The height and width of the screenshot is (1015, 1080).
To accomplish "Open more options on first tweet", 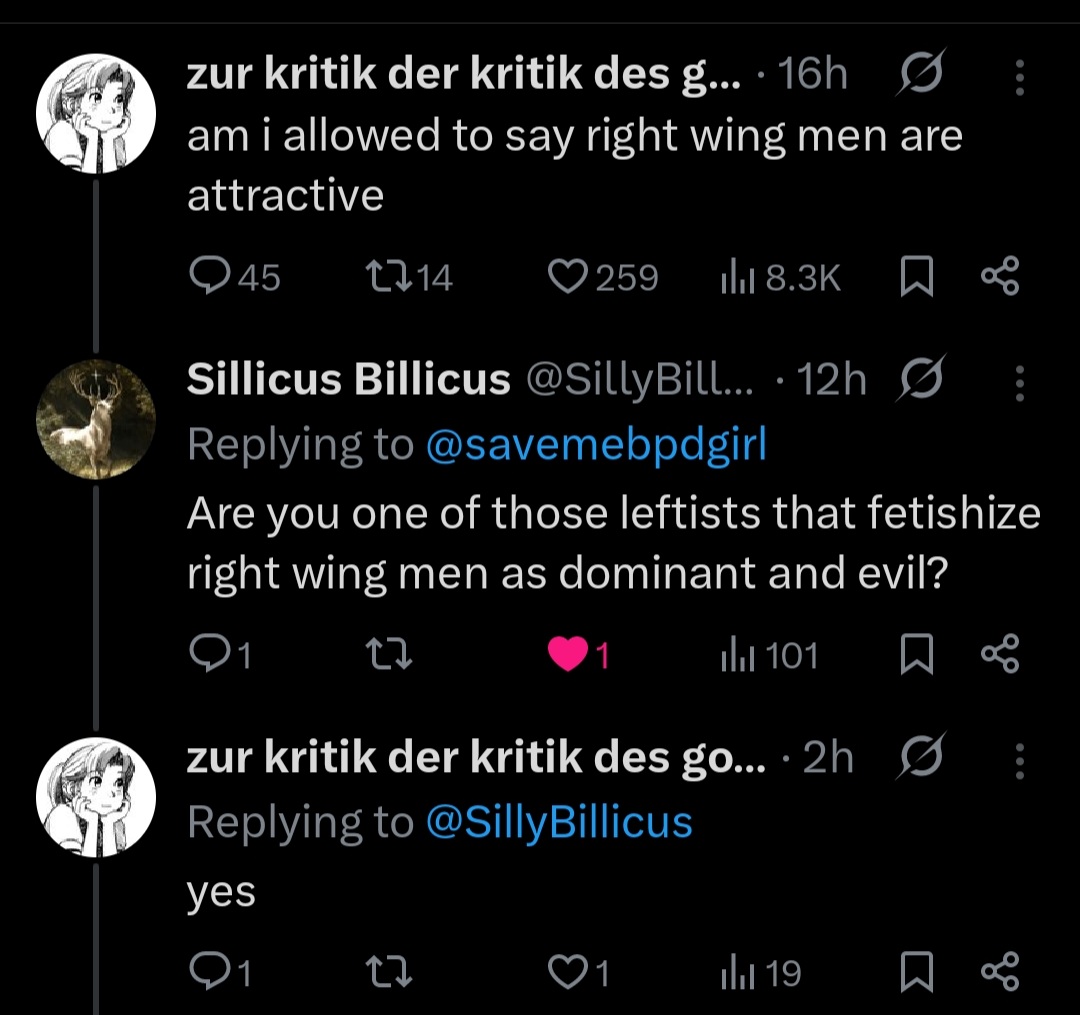I will click(1019, 77).
